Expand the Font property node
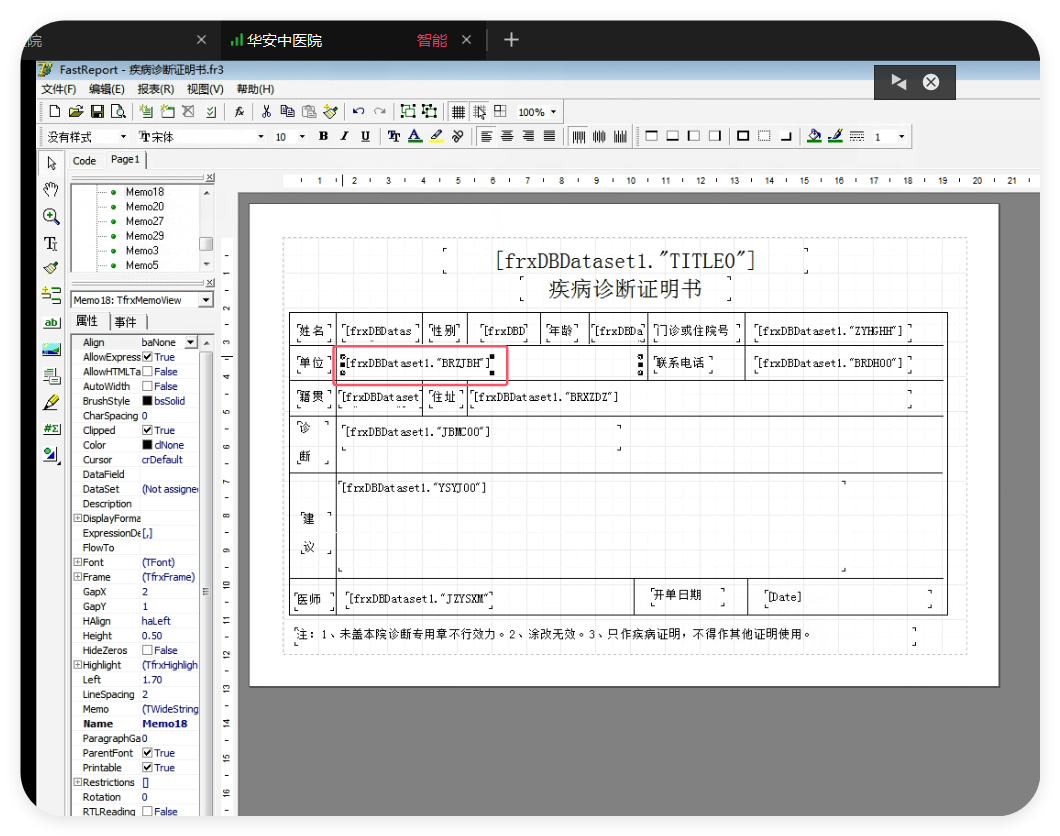This screenshot has width=1060, height=836. (x=77, y=562)
